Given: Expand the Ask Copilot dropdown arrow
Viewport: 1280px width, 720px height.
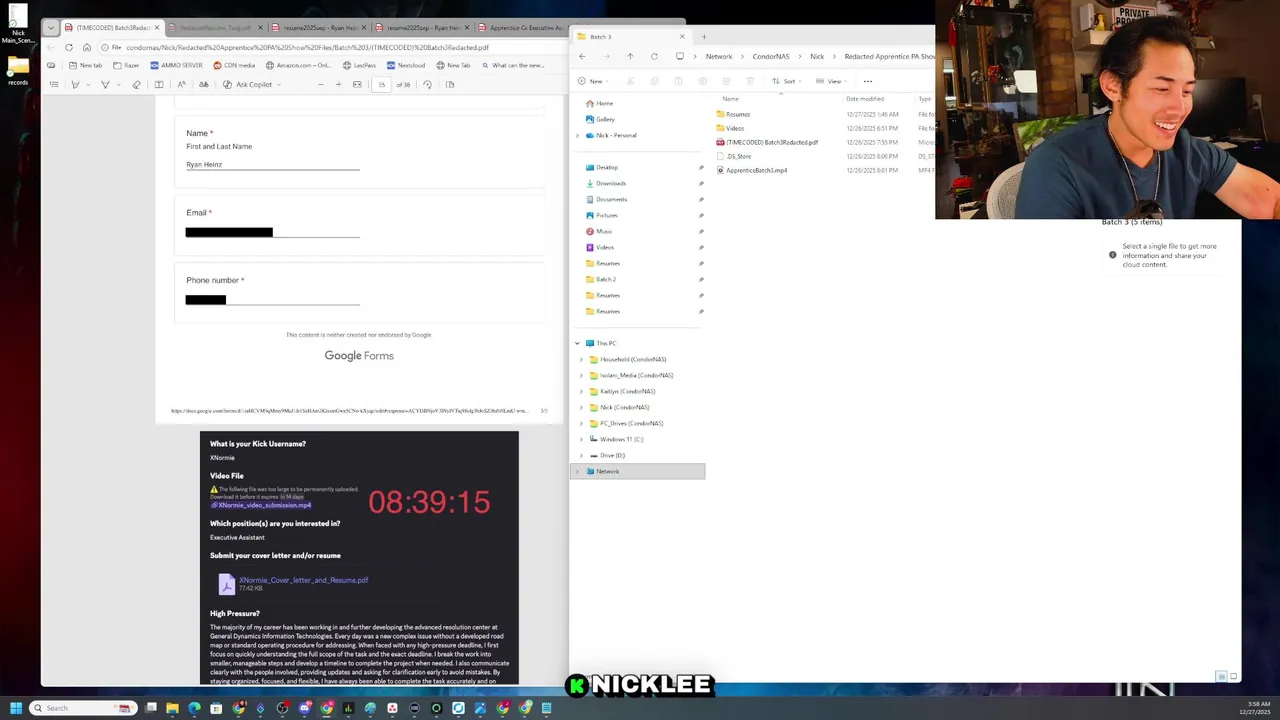Looking at the screenshot, I should pyautogui.click(x=279, y=84).
